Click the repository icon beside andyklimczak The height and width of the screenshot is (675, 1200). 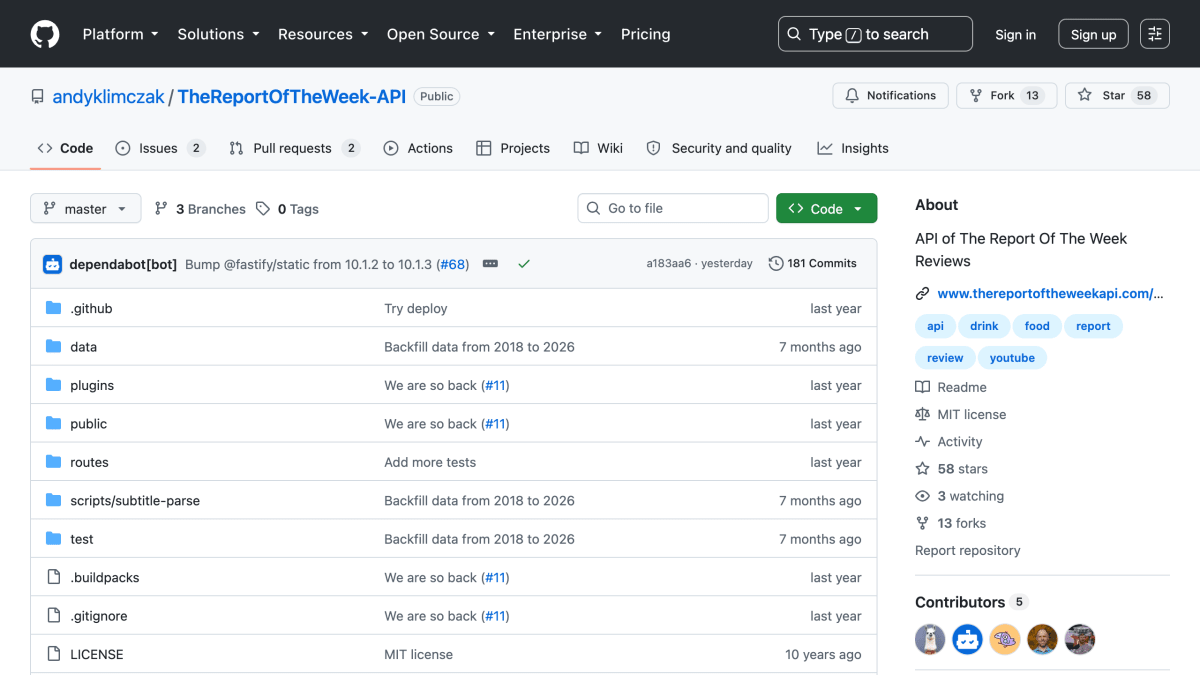tap(38, 97)
